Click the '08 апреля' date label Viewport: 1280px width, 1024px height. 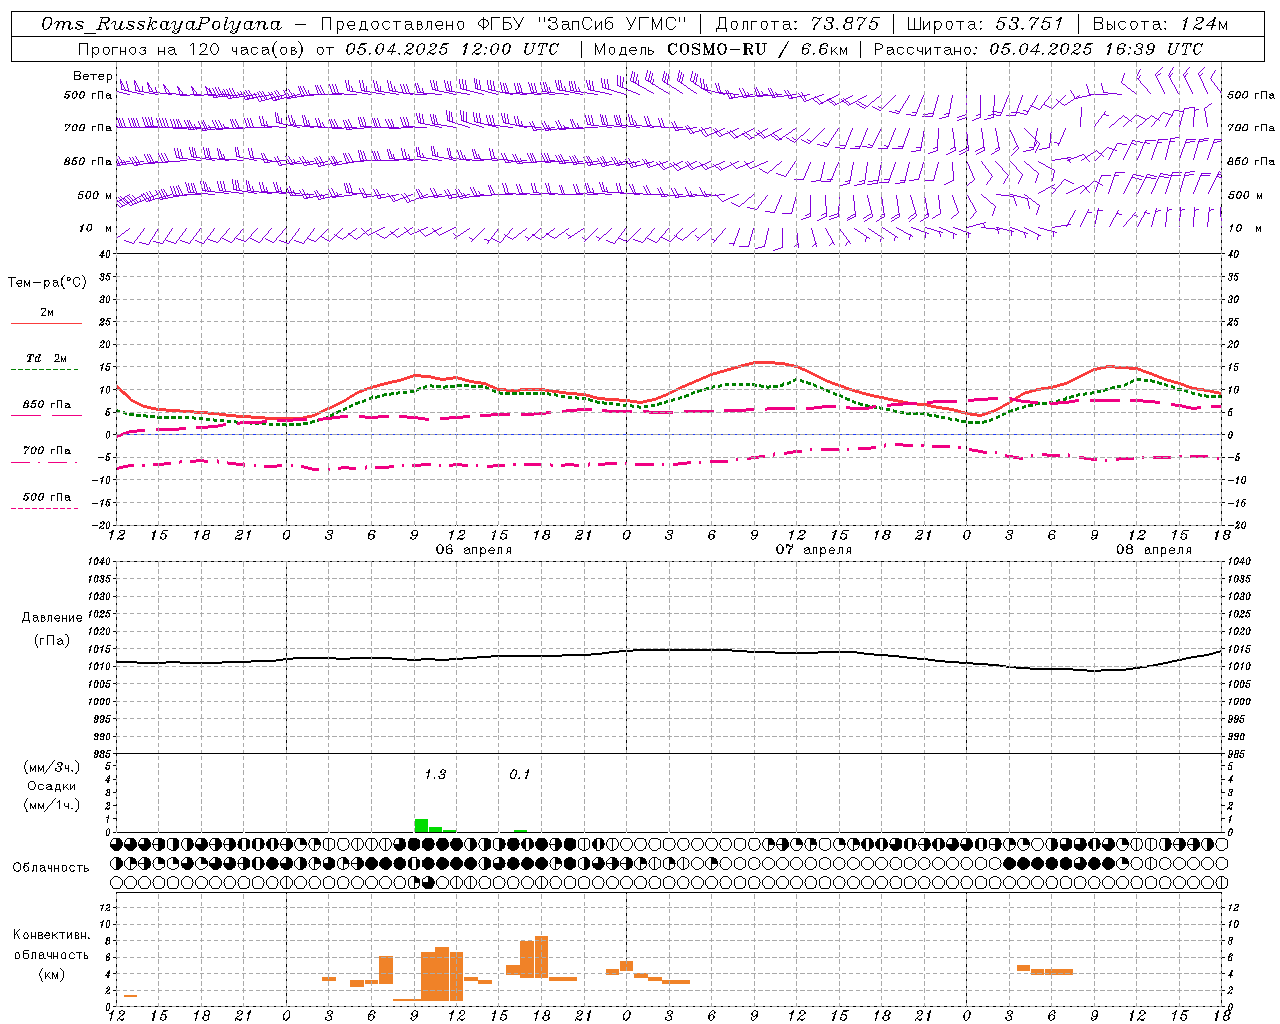pos(1154,550)
